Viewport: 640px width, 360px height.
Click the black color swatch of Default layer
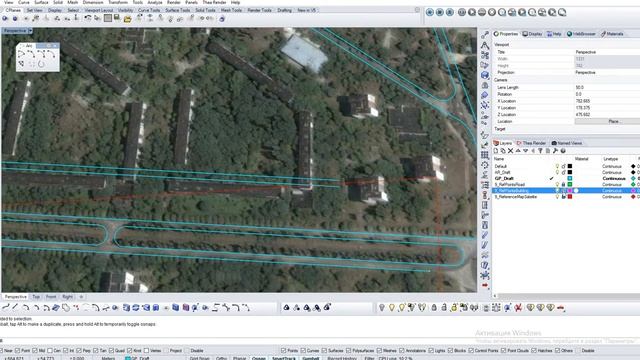570,166
